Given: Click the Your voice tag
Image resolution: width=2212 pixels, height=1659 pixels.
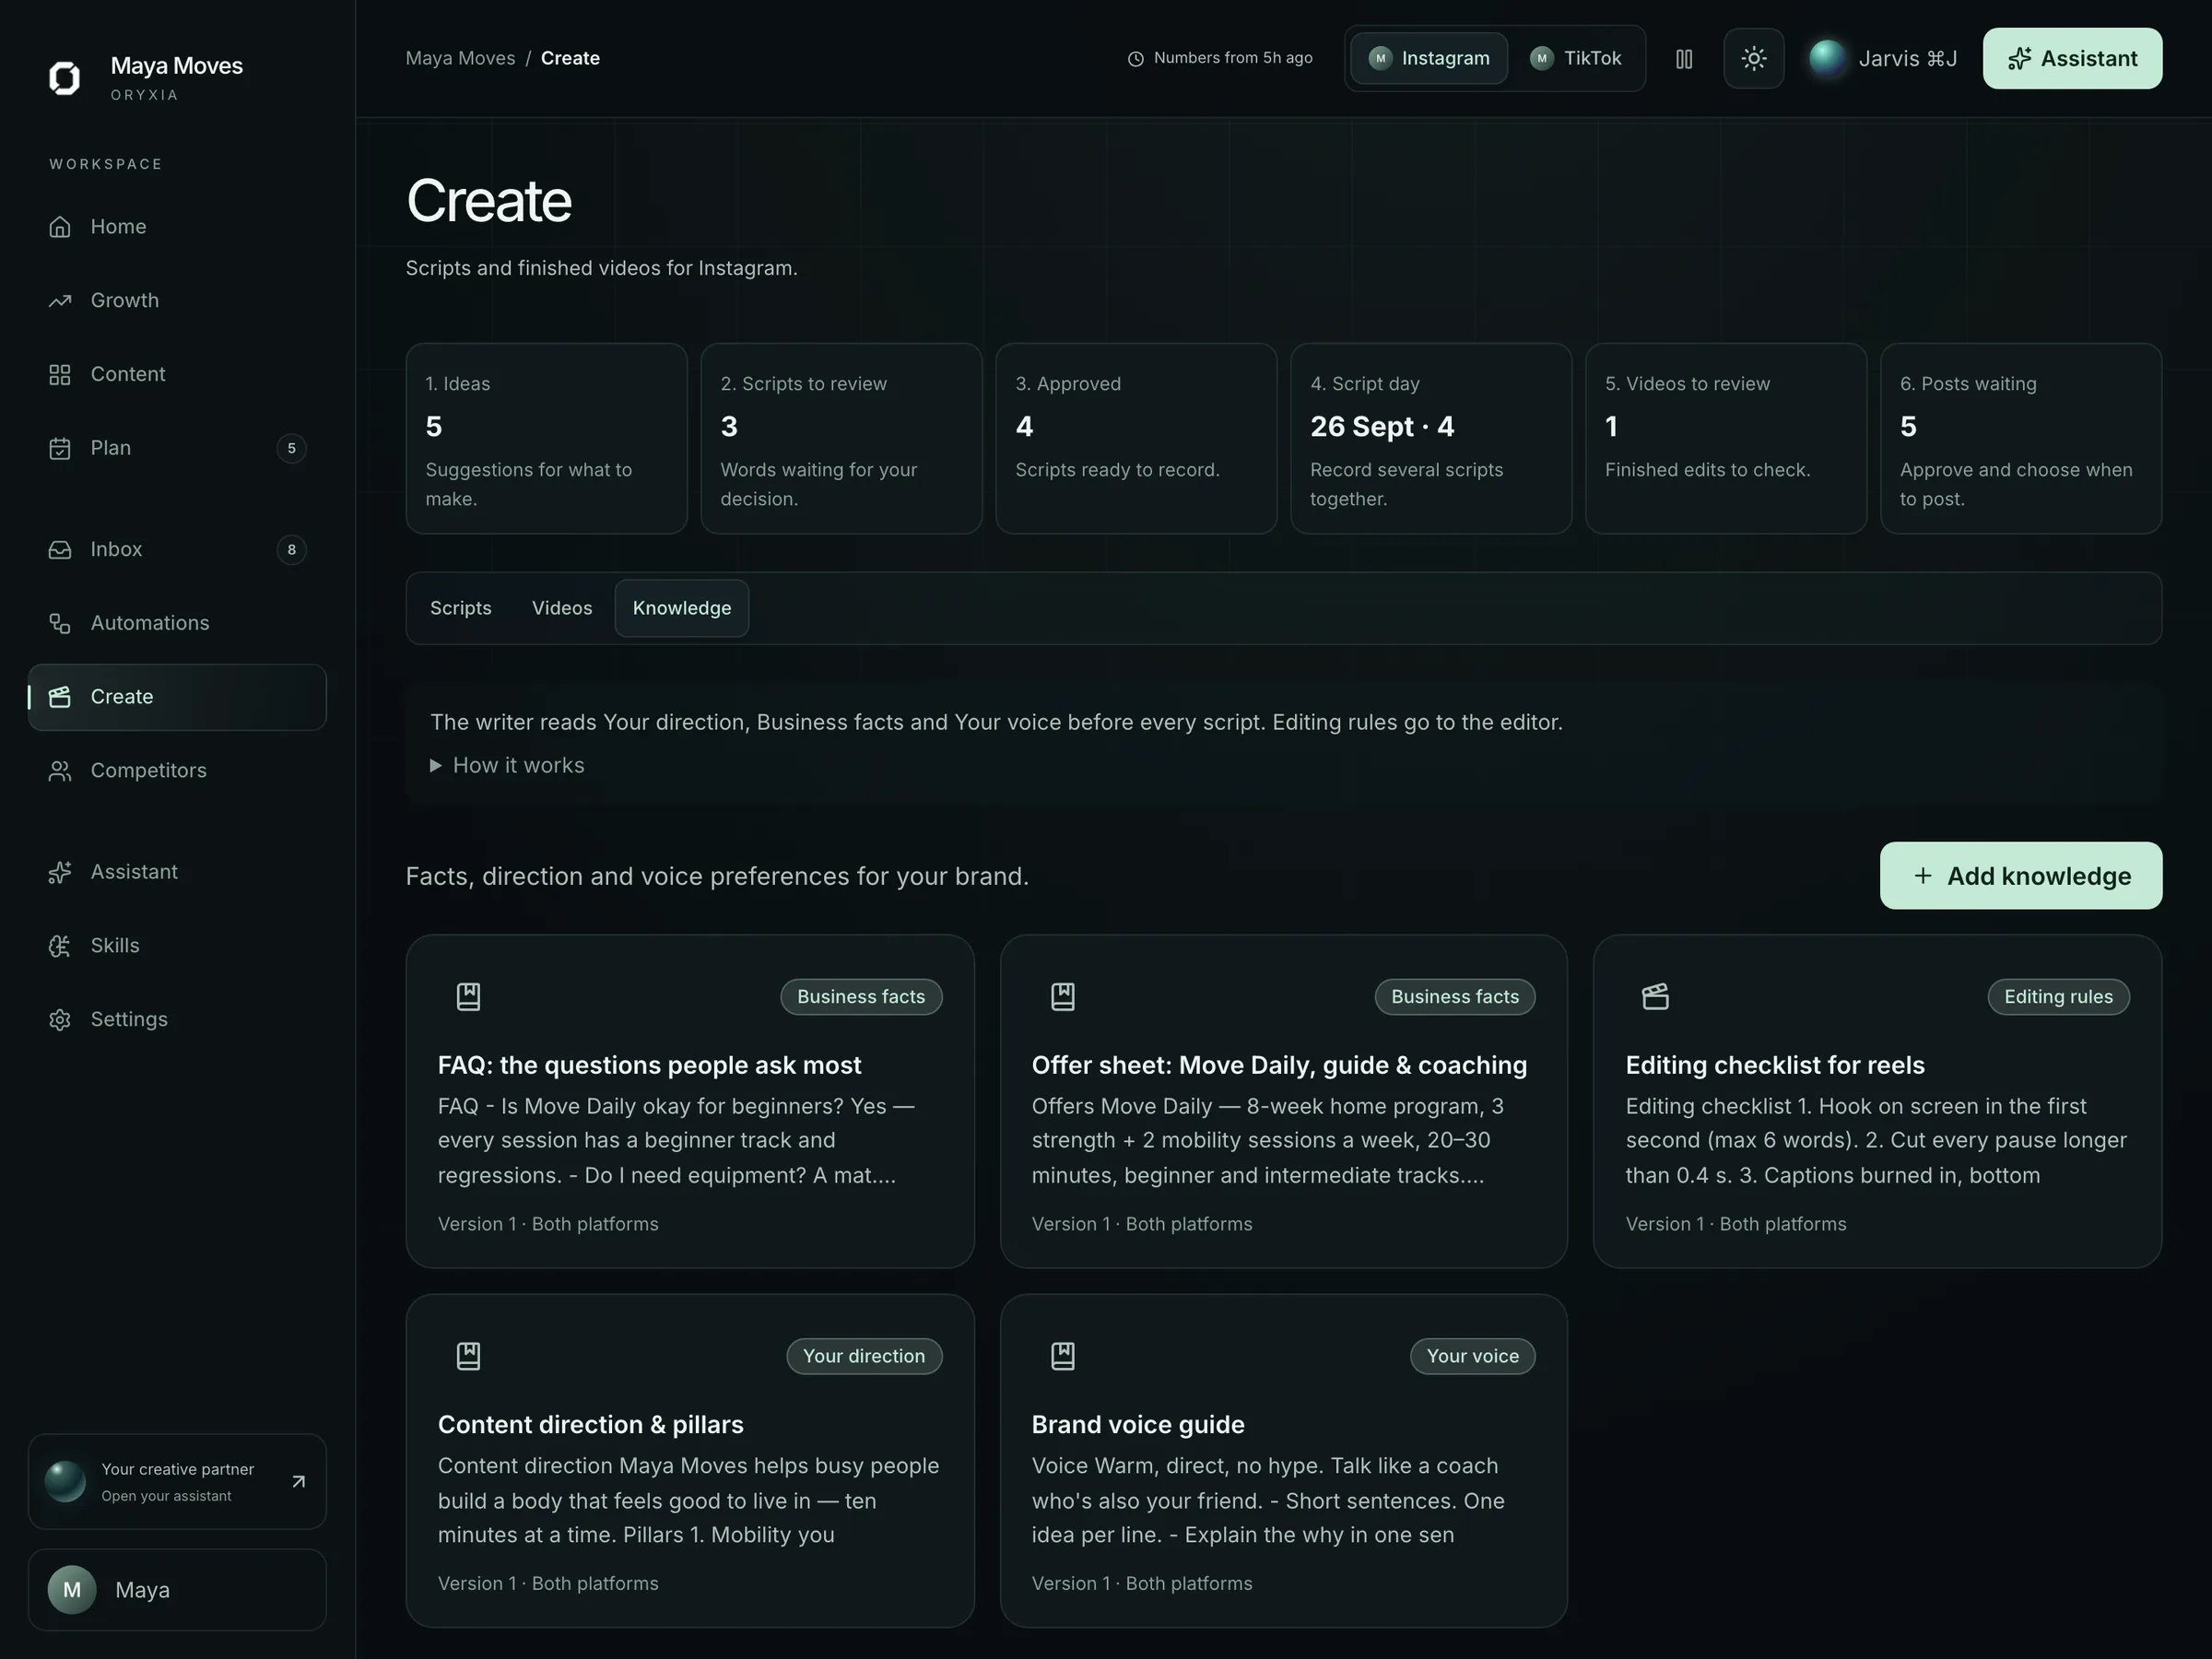Looking at the screenshot, I should 1472,1356.
